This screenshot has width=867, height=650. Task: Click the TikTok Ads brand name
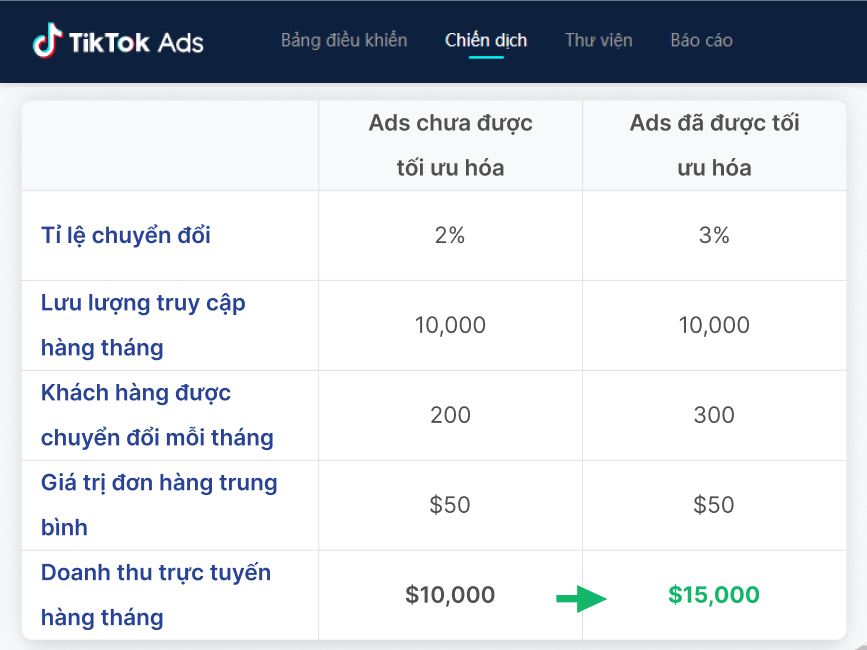136,42
